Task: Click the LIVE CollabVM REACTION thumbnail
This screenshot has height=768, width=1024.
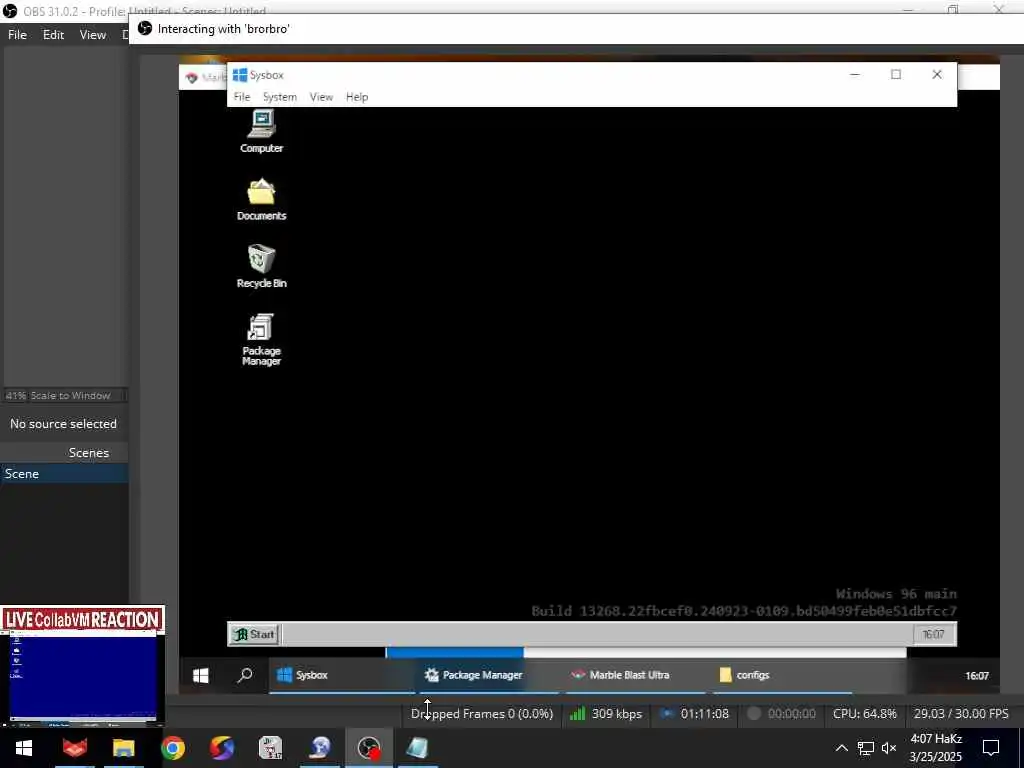Action: (82, 665)
